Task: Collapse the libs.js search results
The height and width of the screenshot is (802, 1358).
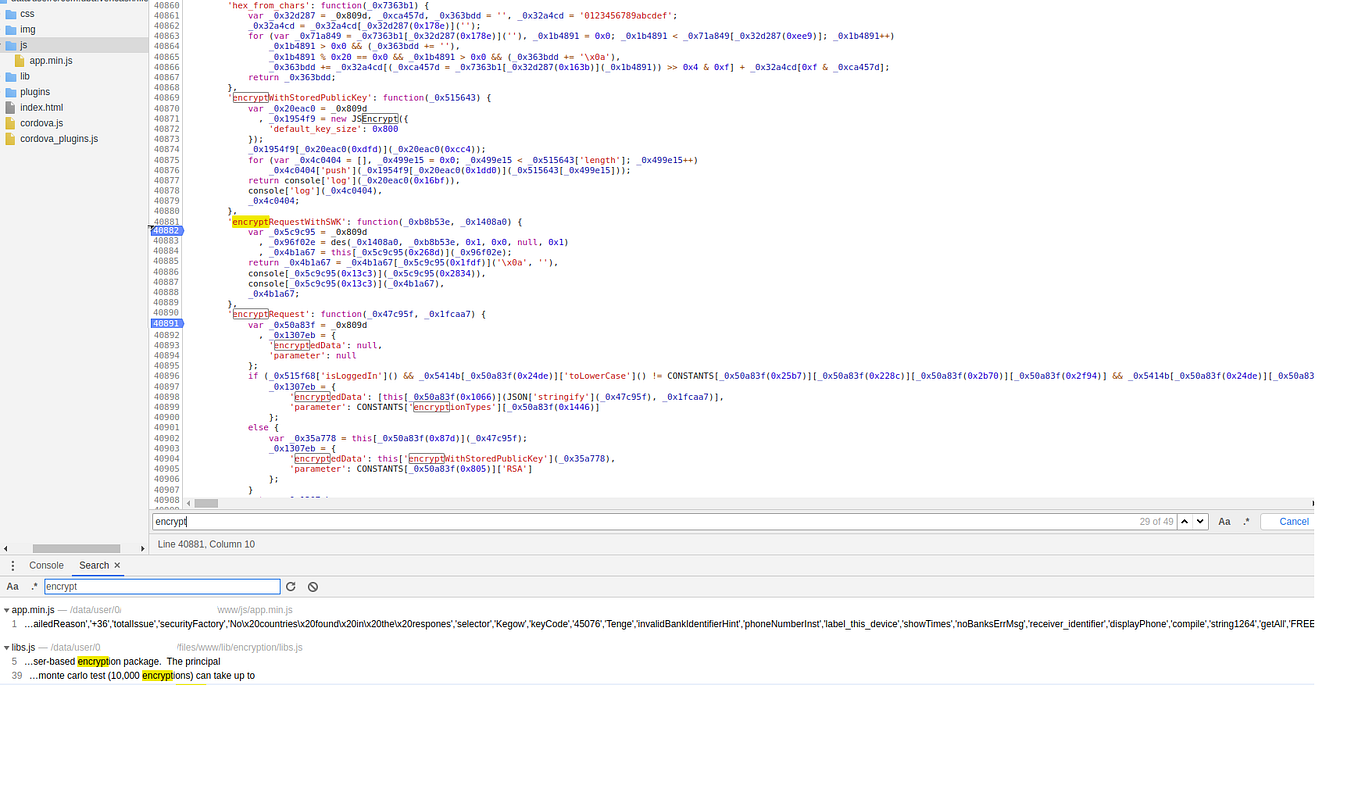Action: click(6, 647)
